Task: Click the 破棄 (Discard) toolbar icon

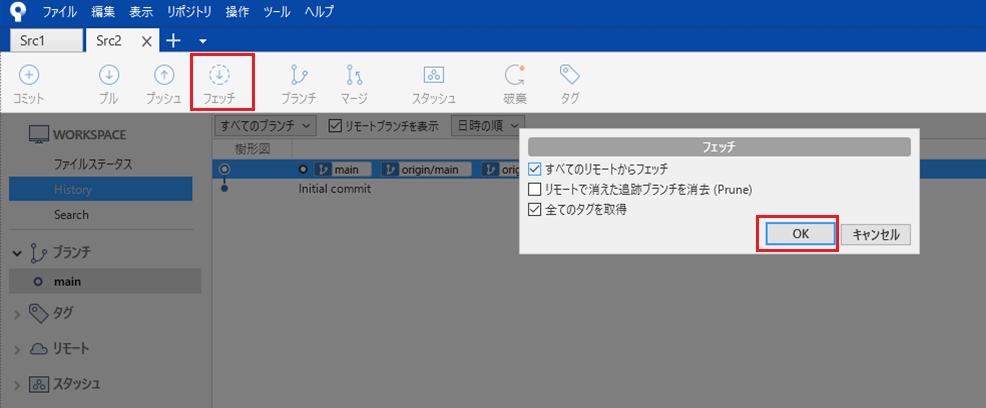Action: tap(514, 75)
